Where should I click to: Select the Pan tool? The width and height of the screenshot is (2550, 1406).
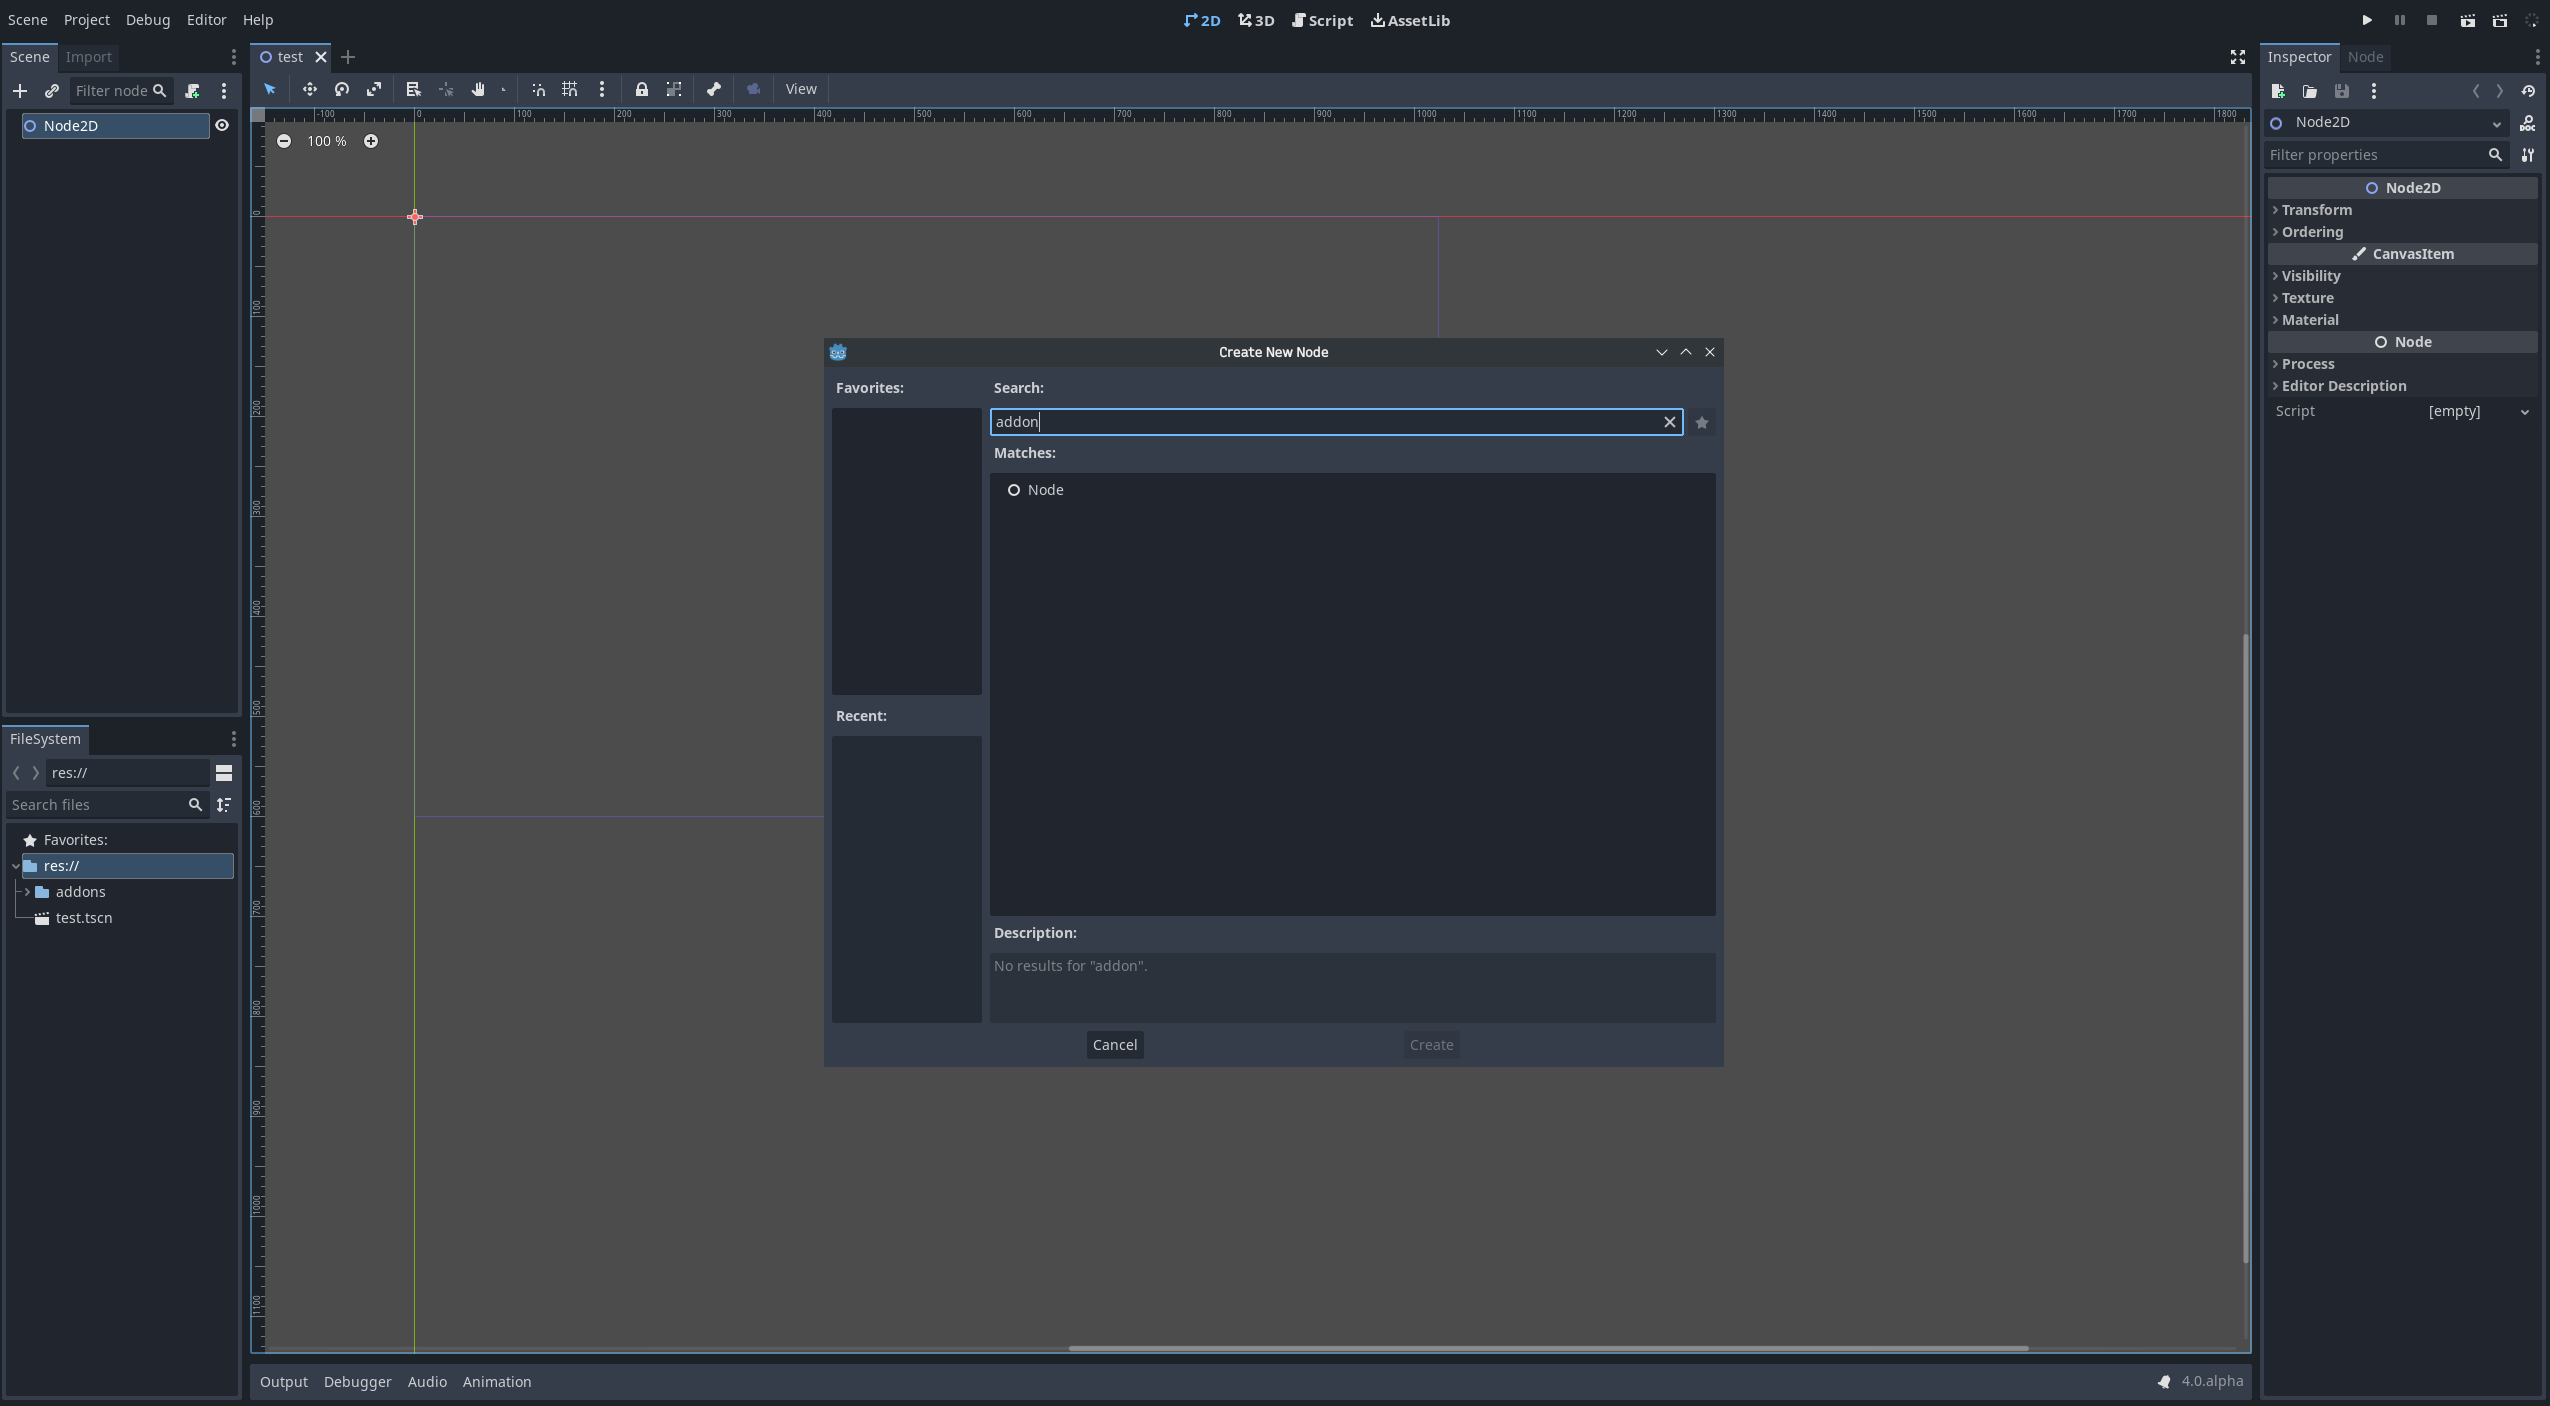tap(479, 89)
